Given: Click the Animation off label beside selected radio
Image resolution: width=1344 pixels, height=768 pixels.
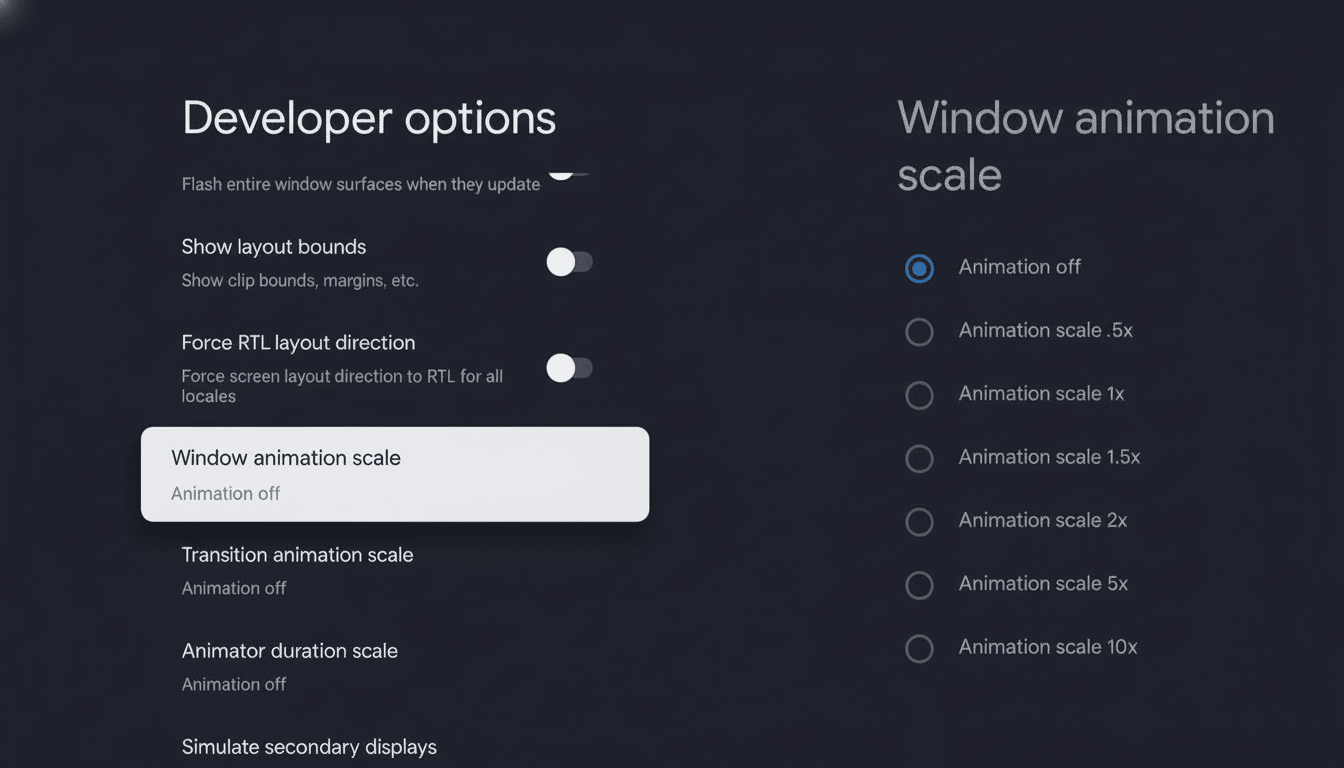Looking at the screenshot, I should click(x=1019, y=267).
